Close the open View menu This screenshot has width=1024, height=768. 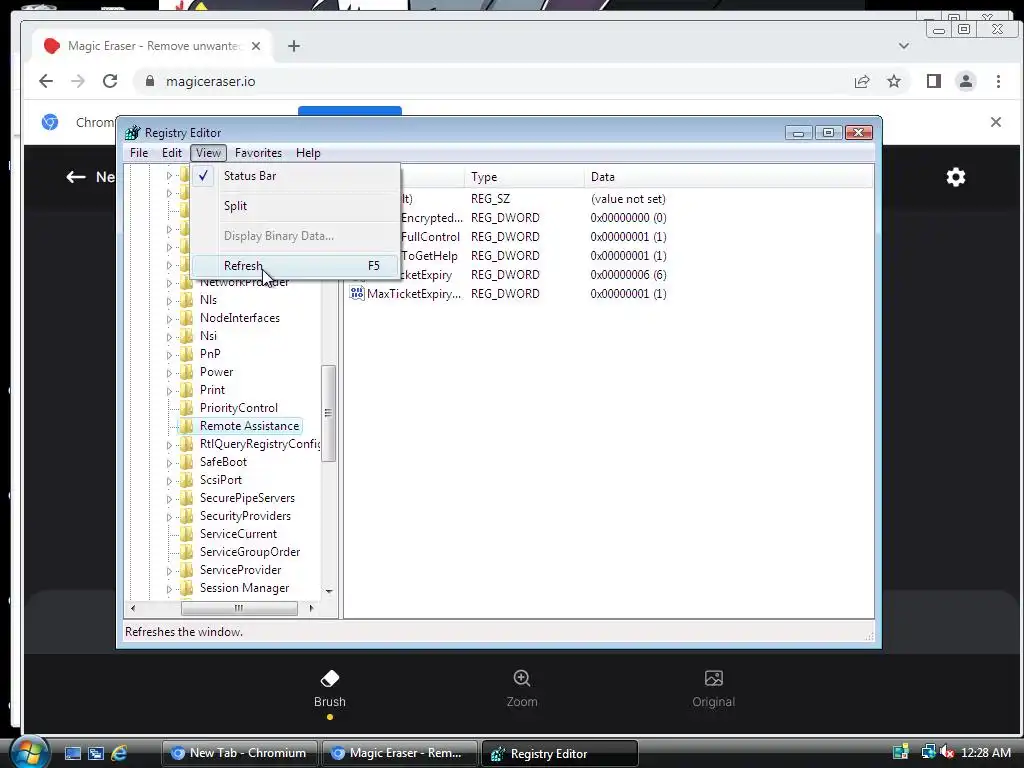pos(208,153)
